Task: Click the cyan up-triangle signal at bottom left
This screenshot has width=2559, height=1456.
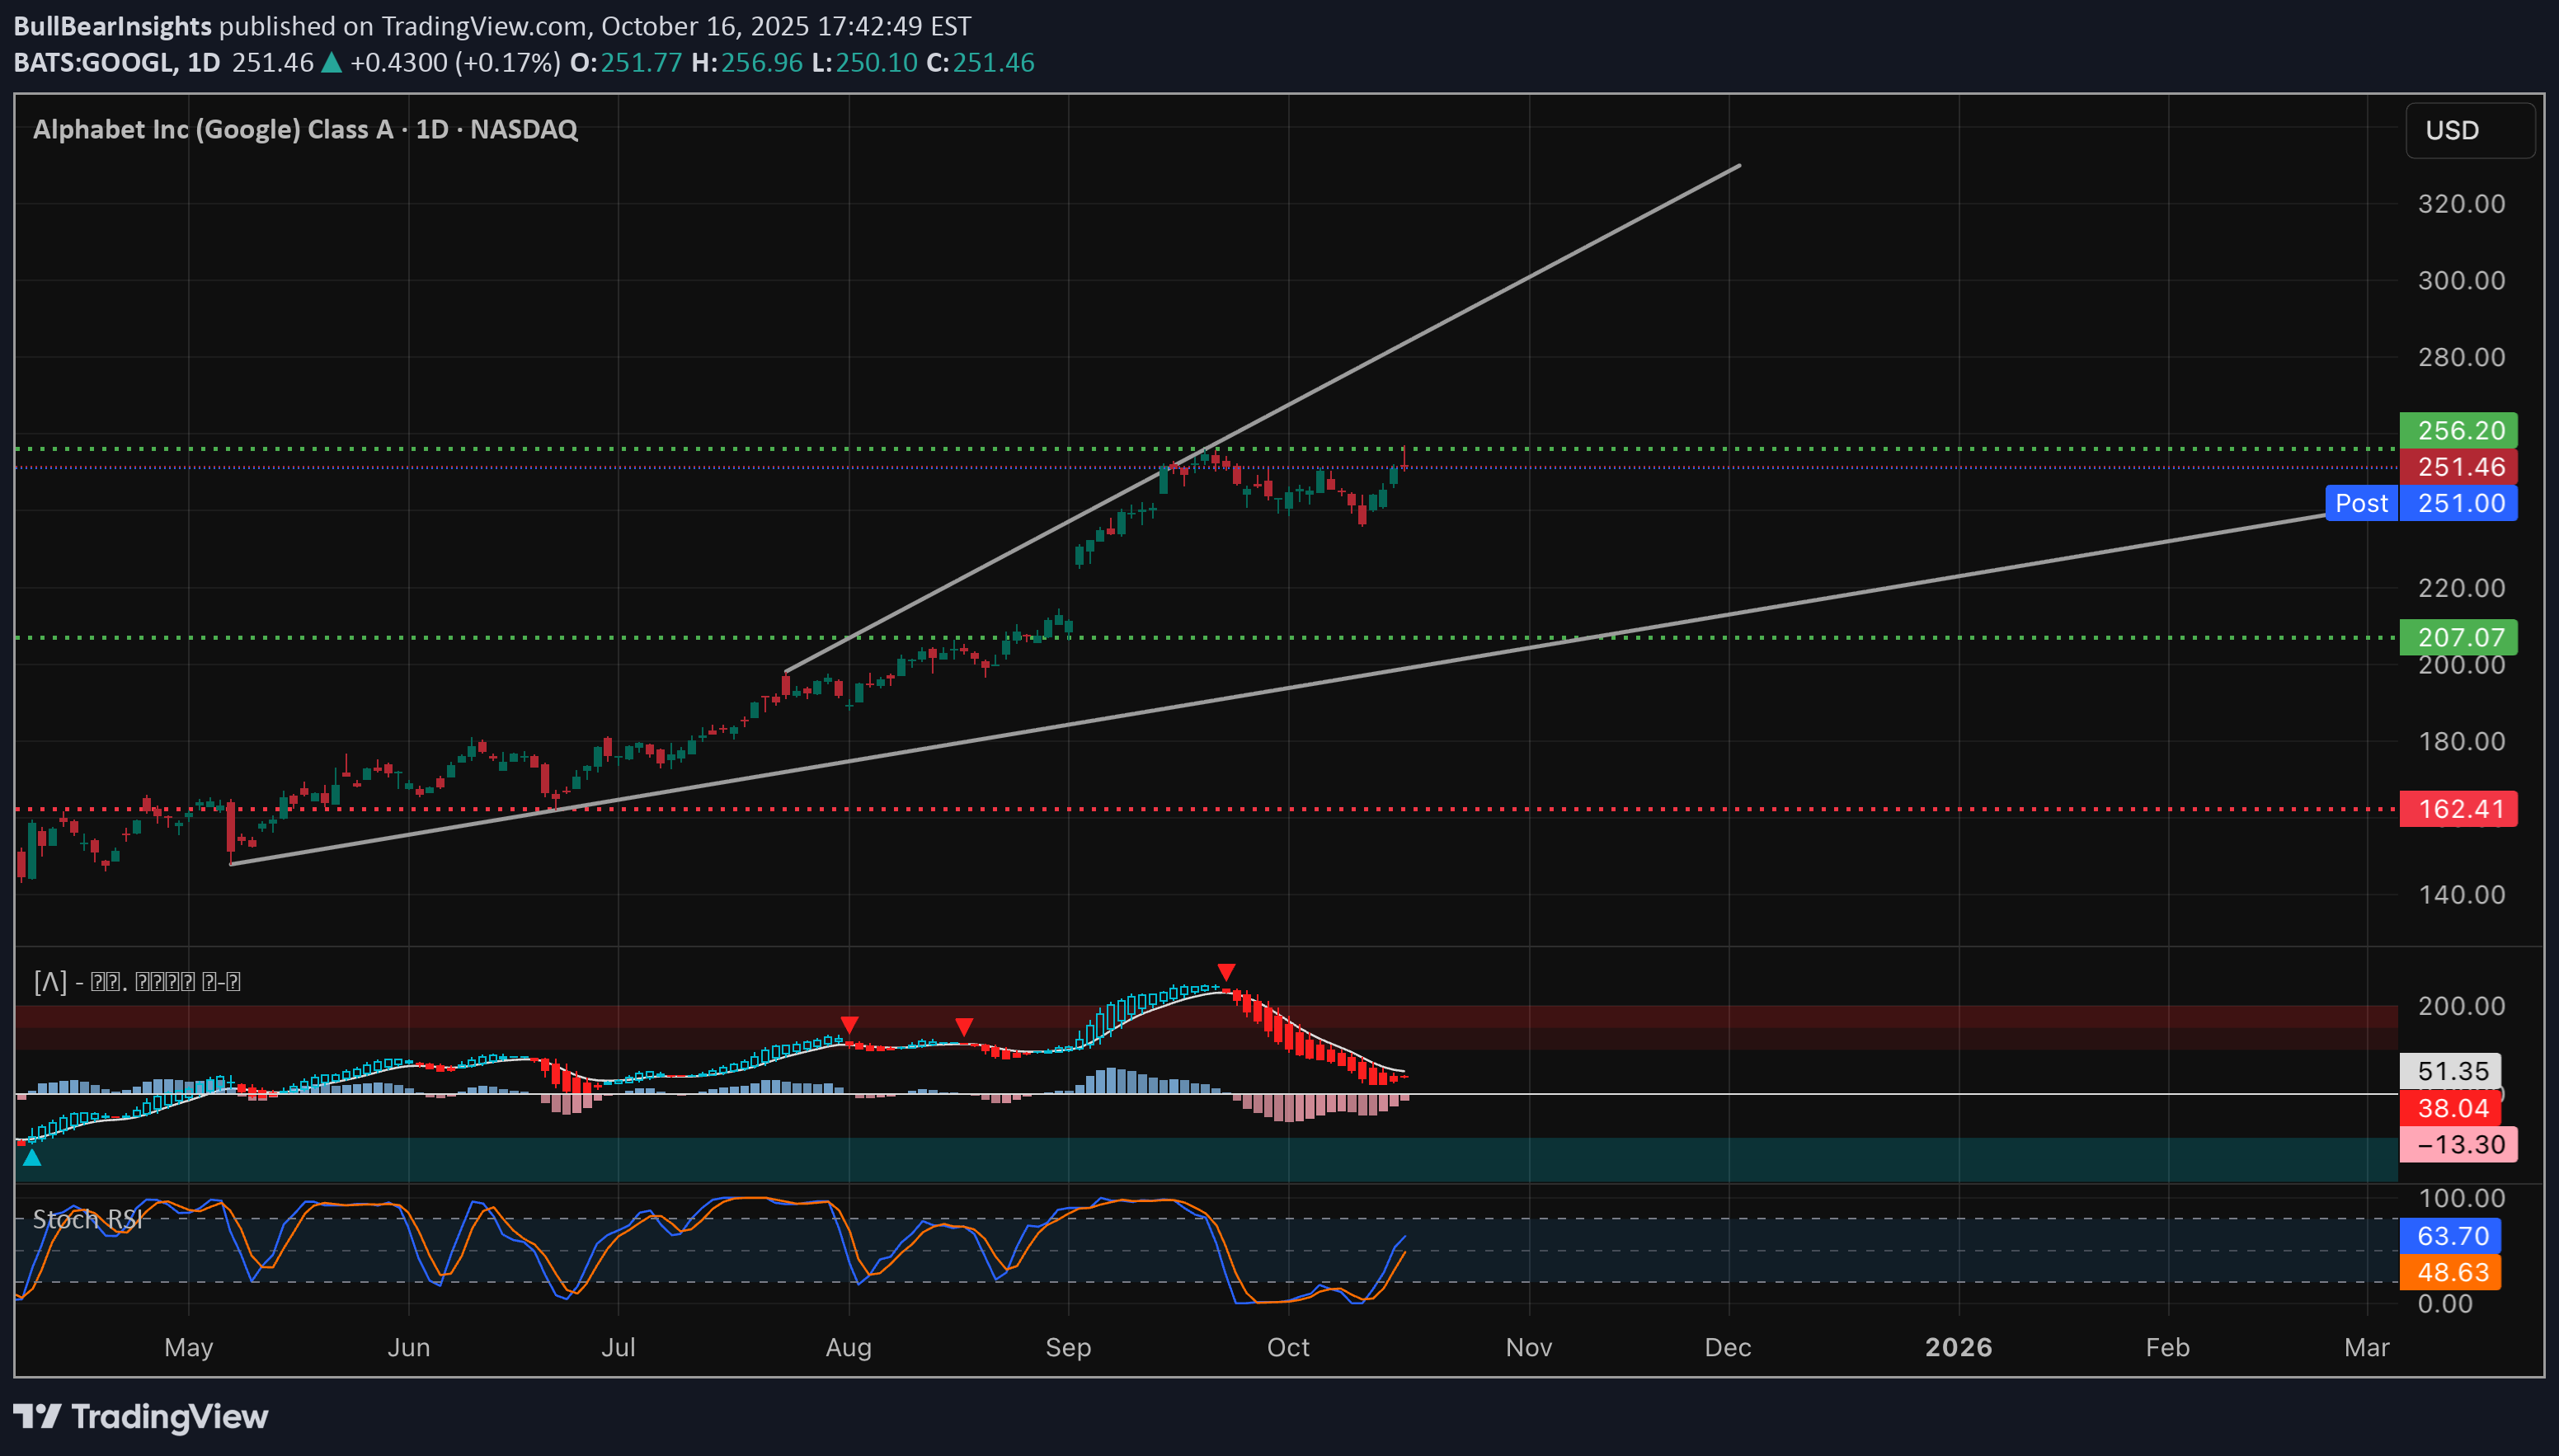Action: tap(32, 1158)
